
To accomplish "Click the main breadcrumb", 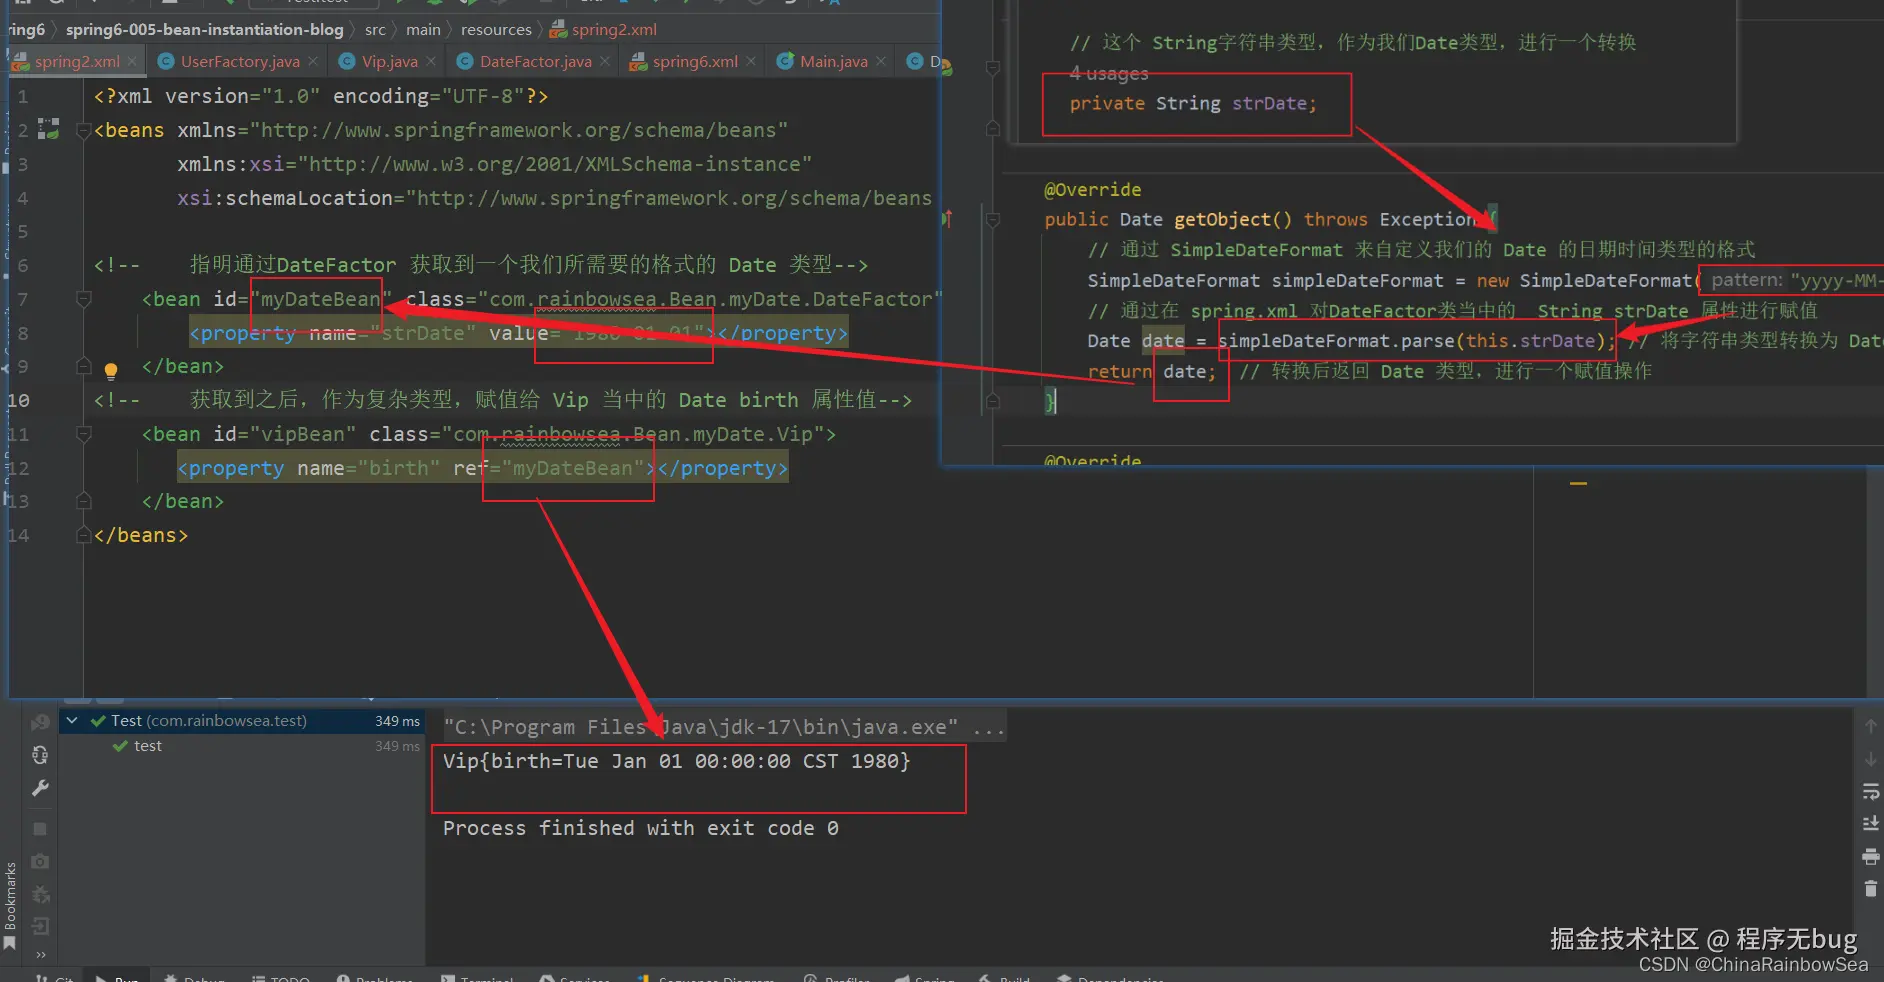I will (423, 29).
